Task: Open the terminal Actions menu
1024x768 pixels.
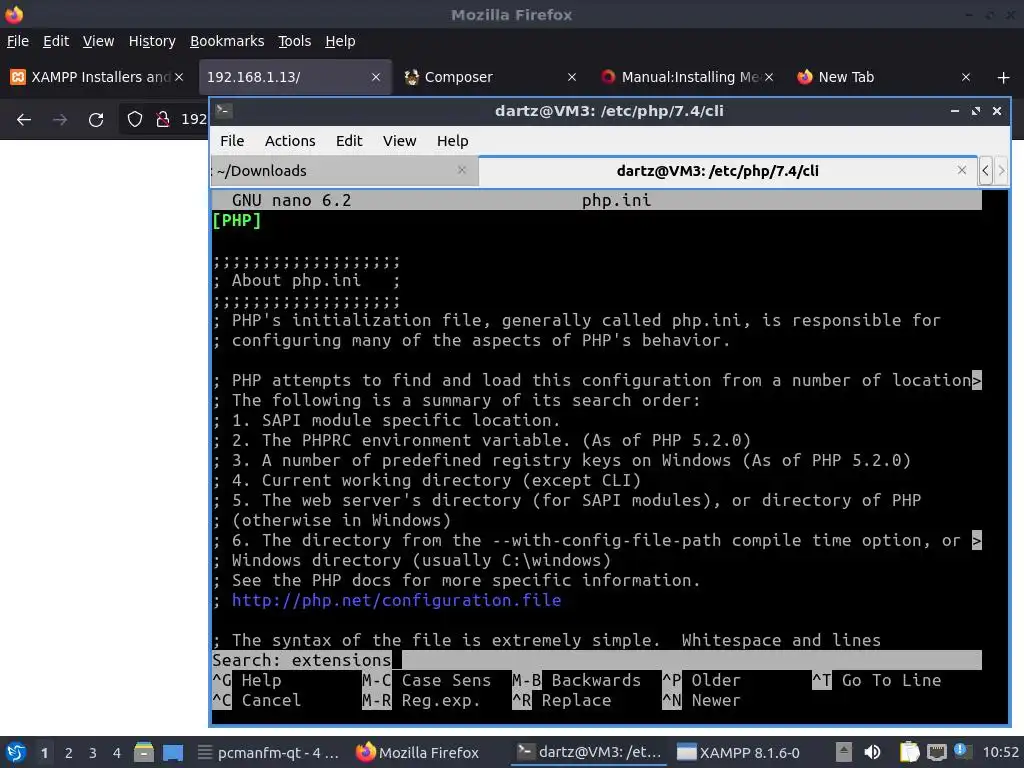Action: click(290, 141)
